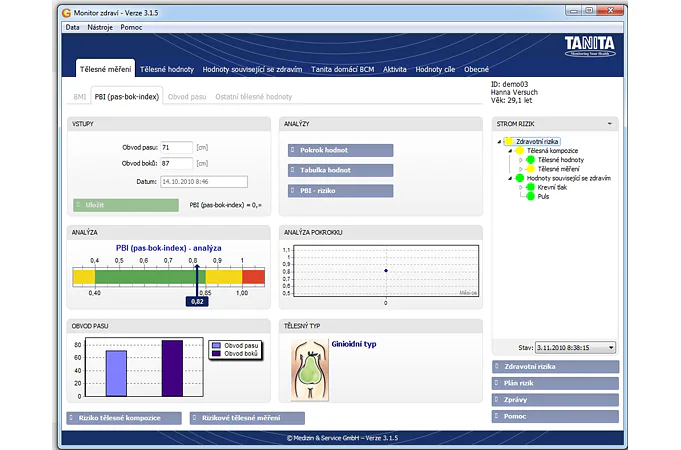Select the BMI sub-tab
The height and width of the screenshot is (450, 681).
click(80, 97)
